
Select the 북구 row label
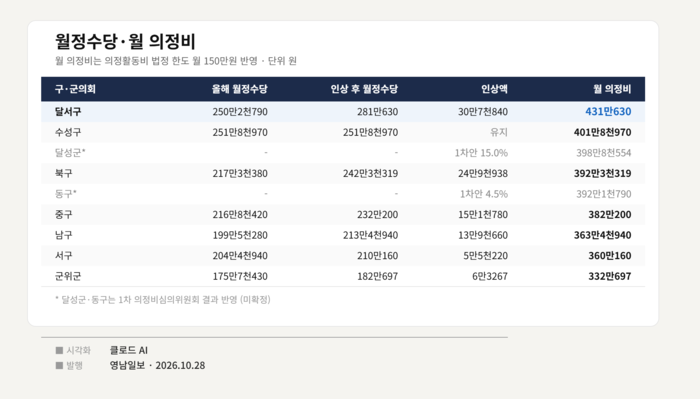[63, 173]
